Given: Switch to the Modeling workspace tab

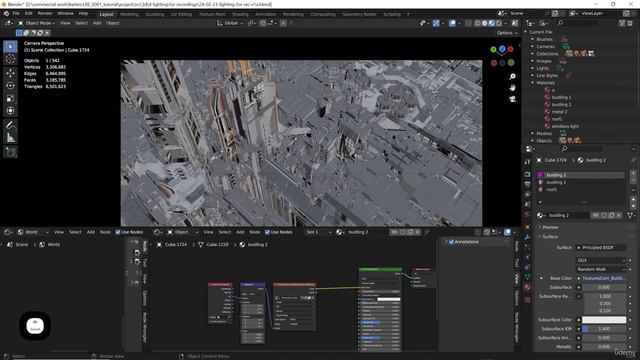Looking at the screenshot, I should [129, 14].
